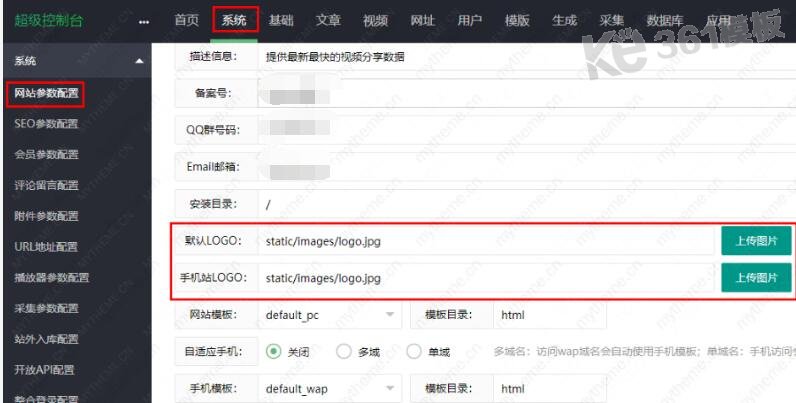
Task: Click the 默认LOGO path input field
Action: click(486, 241)
